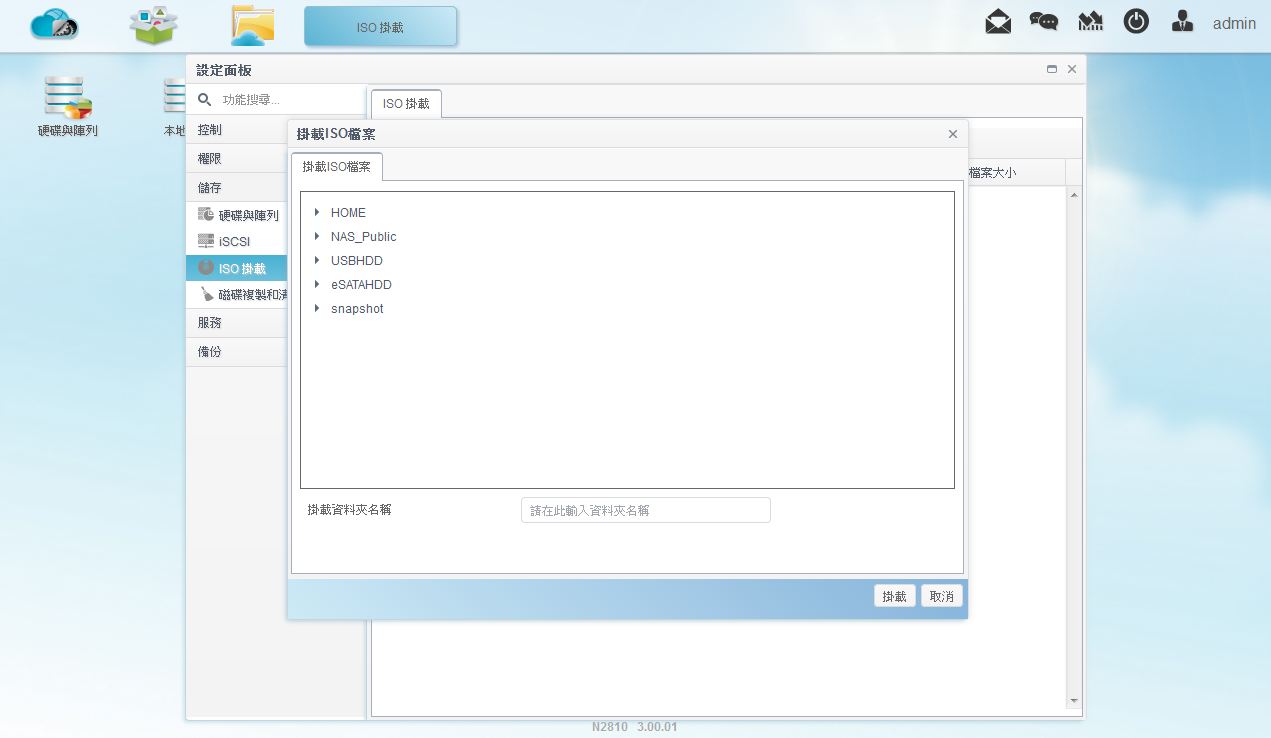Viewport: 1271px width, 738px height.
Task: Close the 掛載ISO檔案 dialog
Action: click(x=953, y=134)
